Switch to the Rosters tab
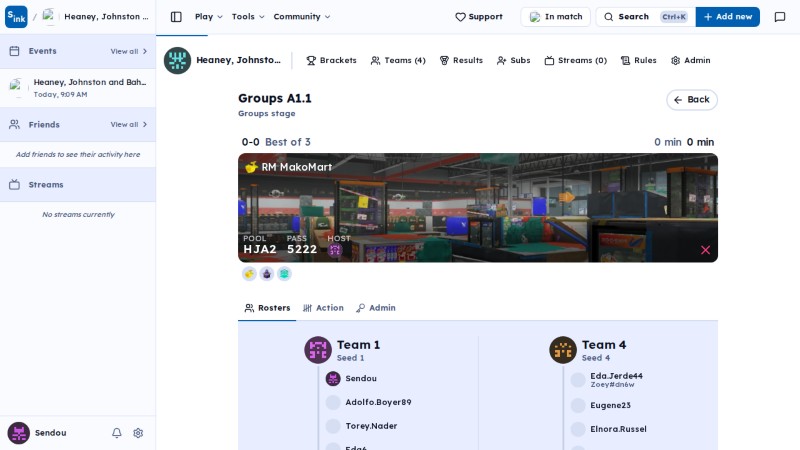 click(267, 308)
